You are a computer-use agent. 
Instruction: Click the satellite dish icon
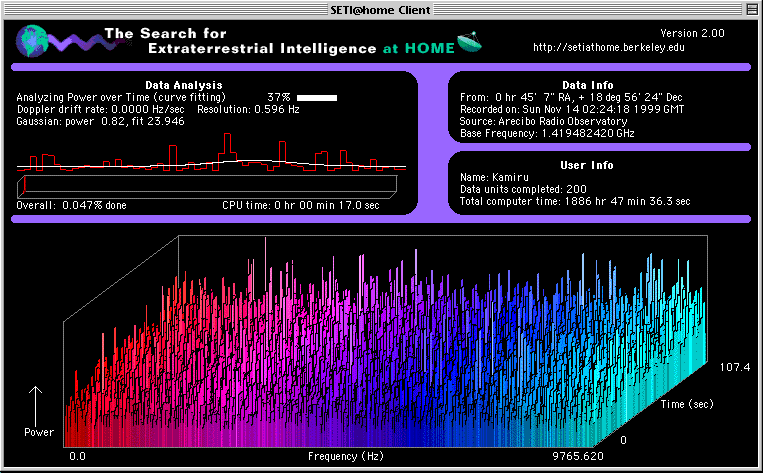pos(469,42)
